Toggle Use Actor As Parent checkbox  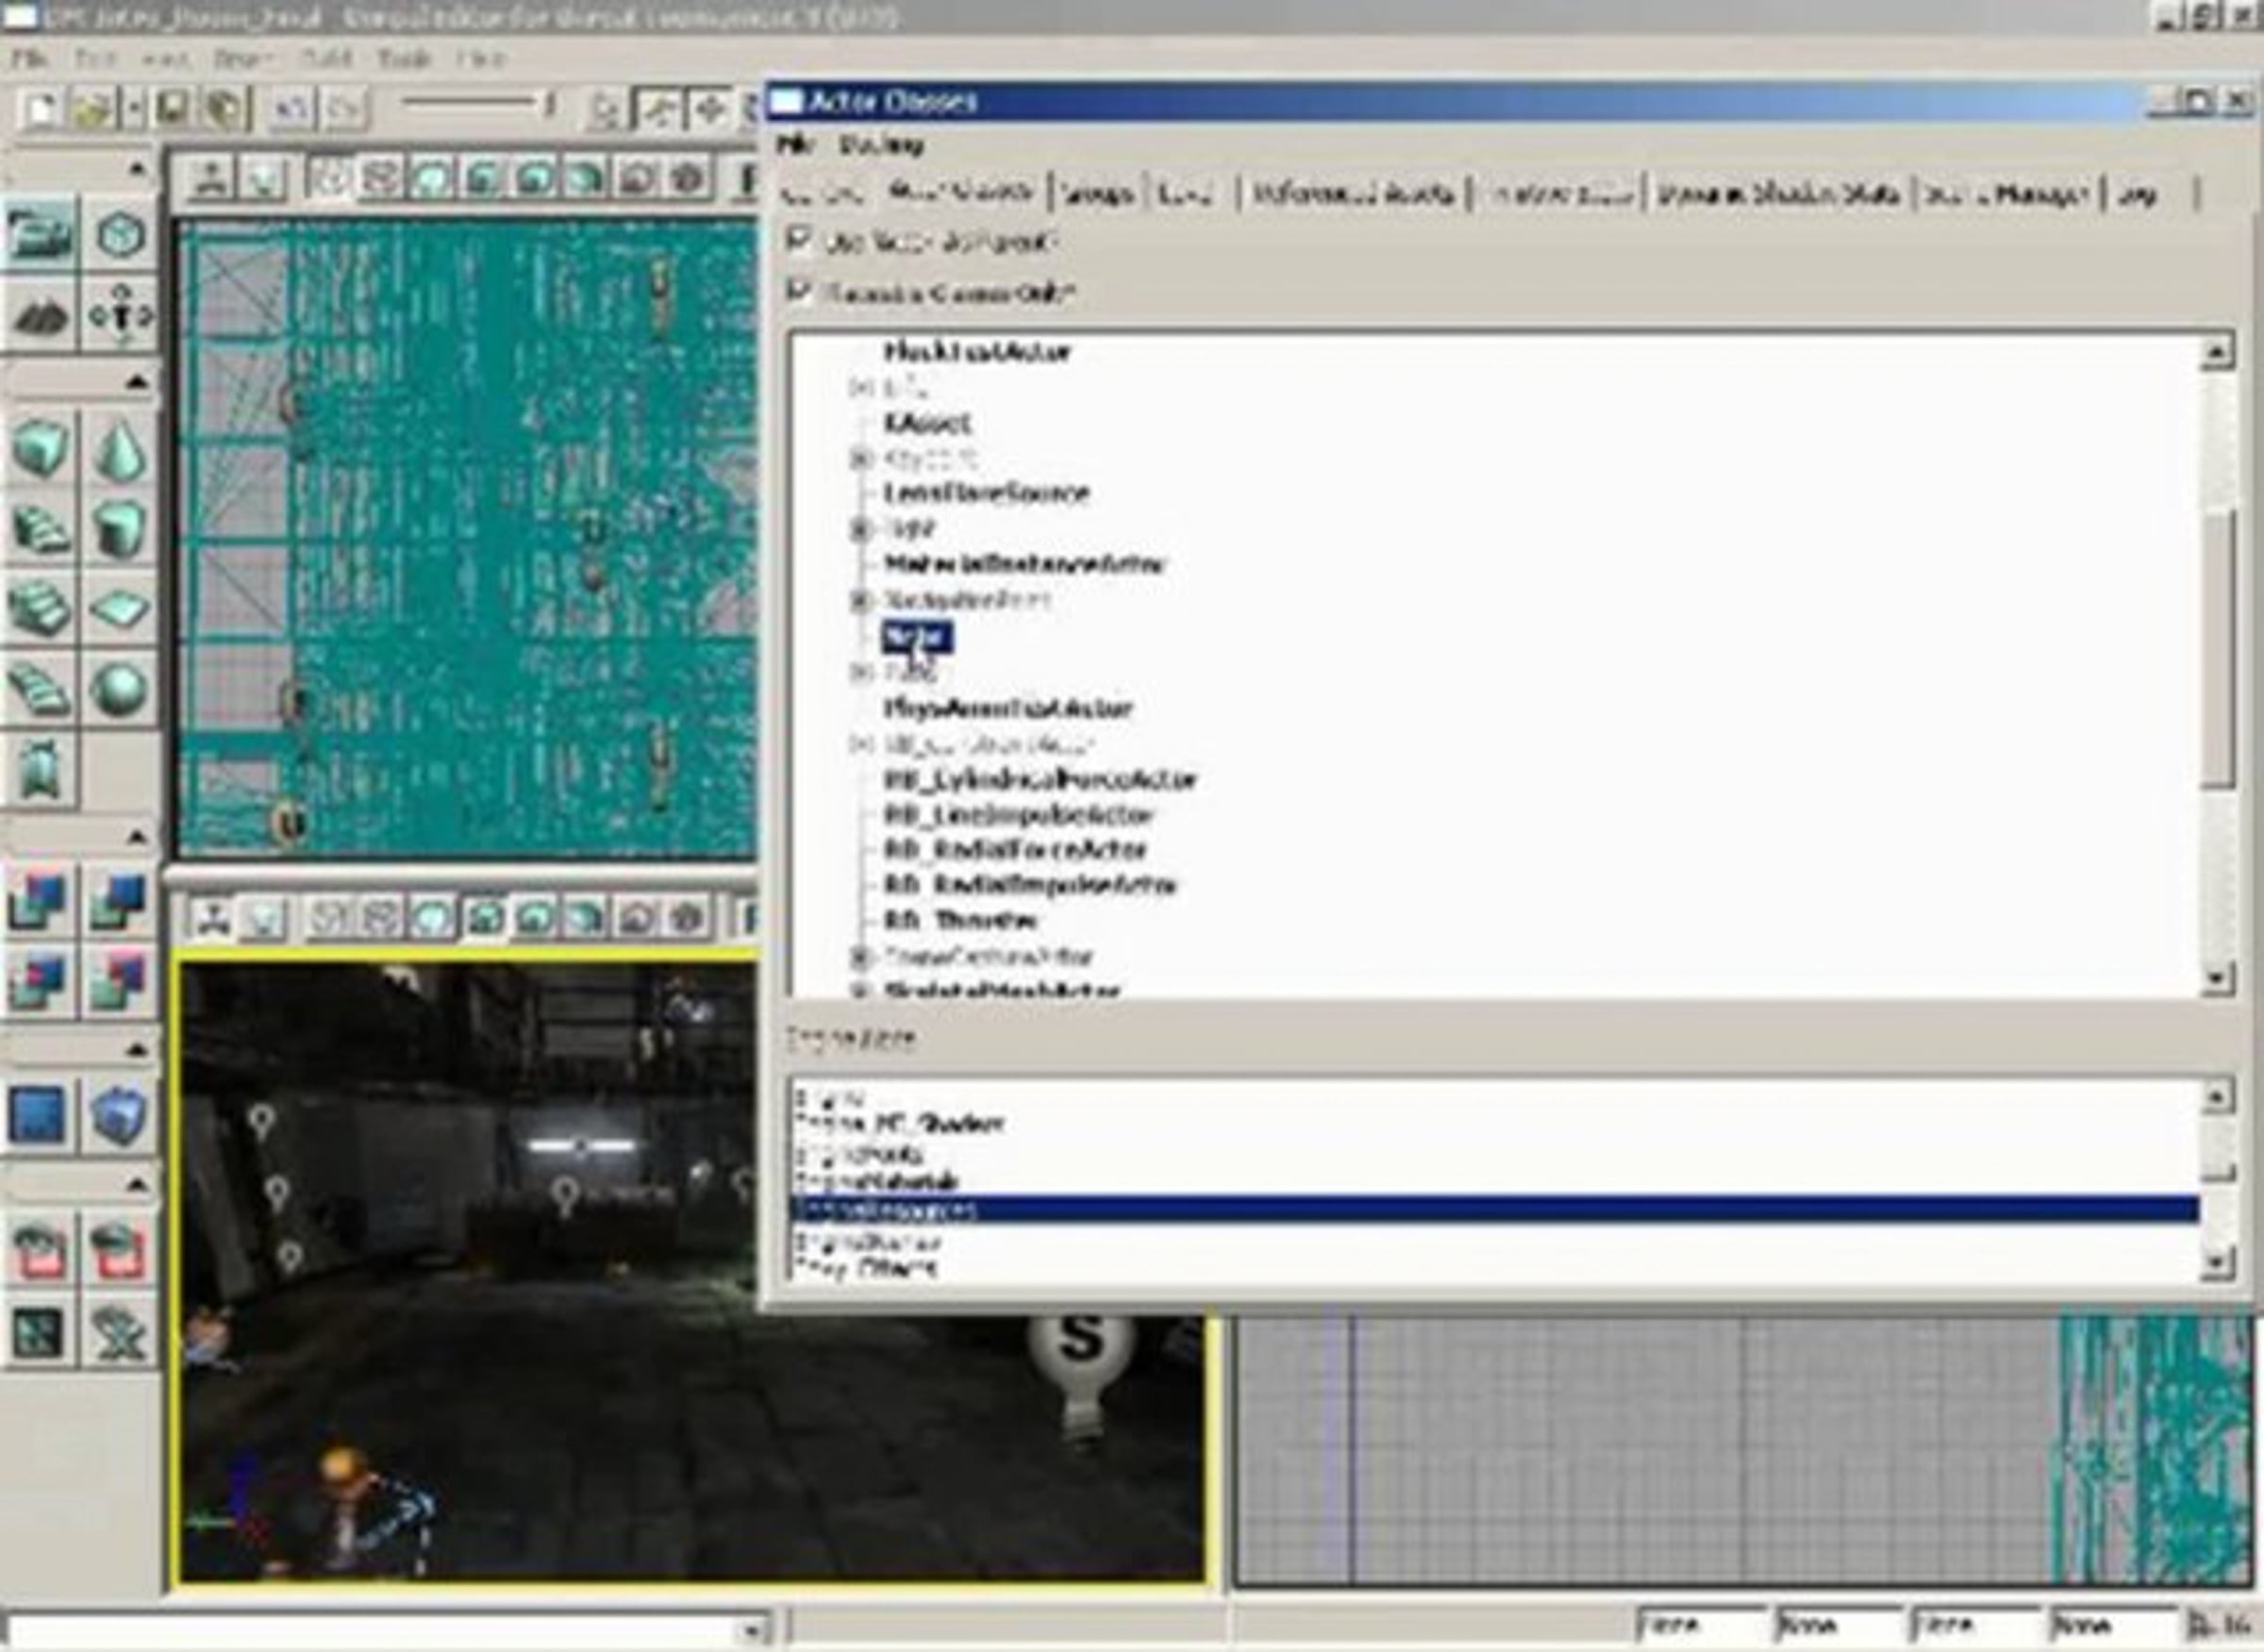coord(799,240)
